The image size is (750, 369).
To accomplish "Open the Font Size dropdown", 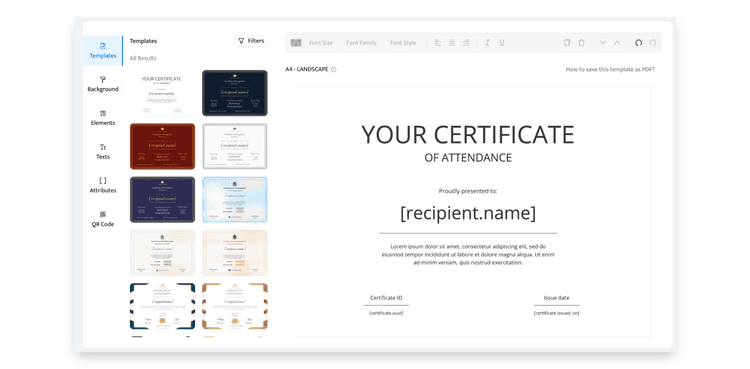I will 320,43.
